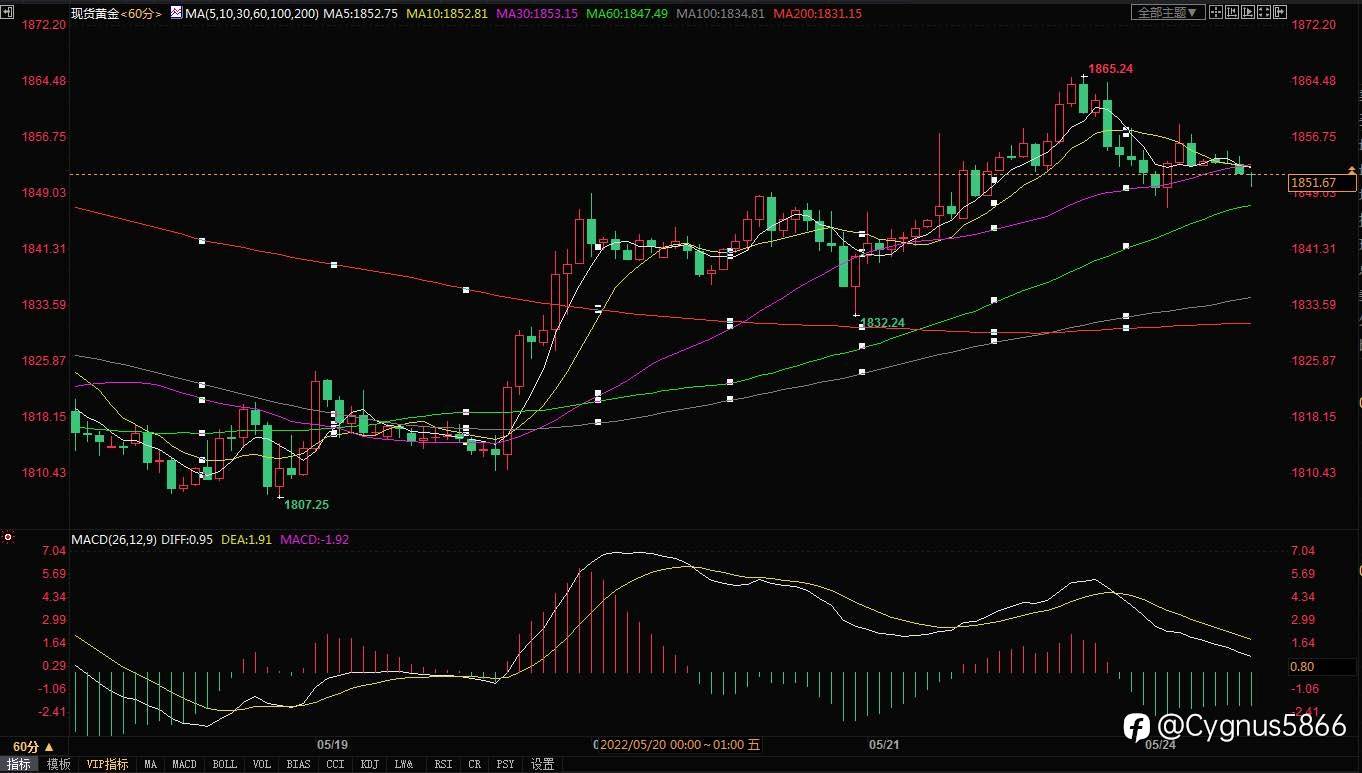Select the CCI indicator tab
Viewport: 1362px width, 773px height.
tap(335, 764)
